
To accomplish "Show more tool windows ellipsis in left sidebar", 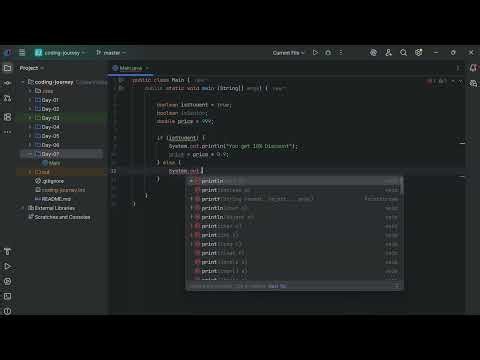I will pyautogui.click(x=7, y=132).
